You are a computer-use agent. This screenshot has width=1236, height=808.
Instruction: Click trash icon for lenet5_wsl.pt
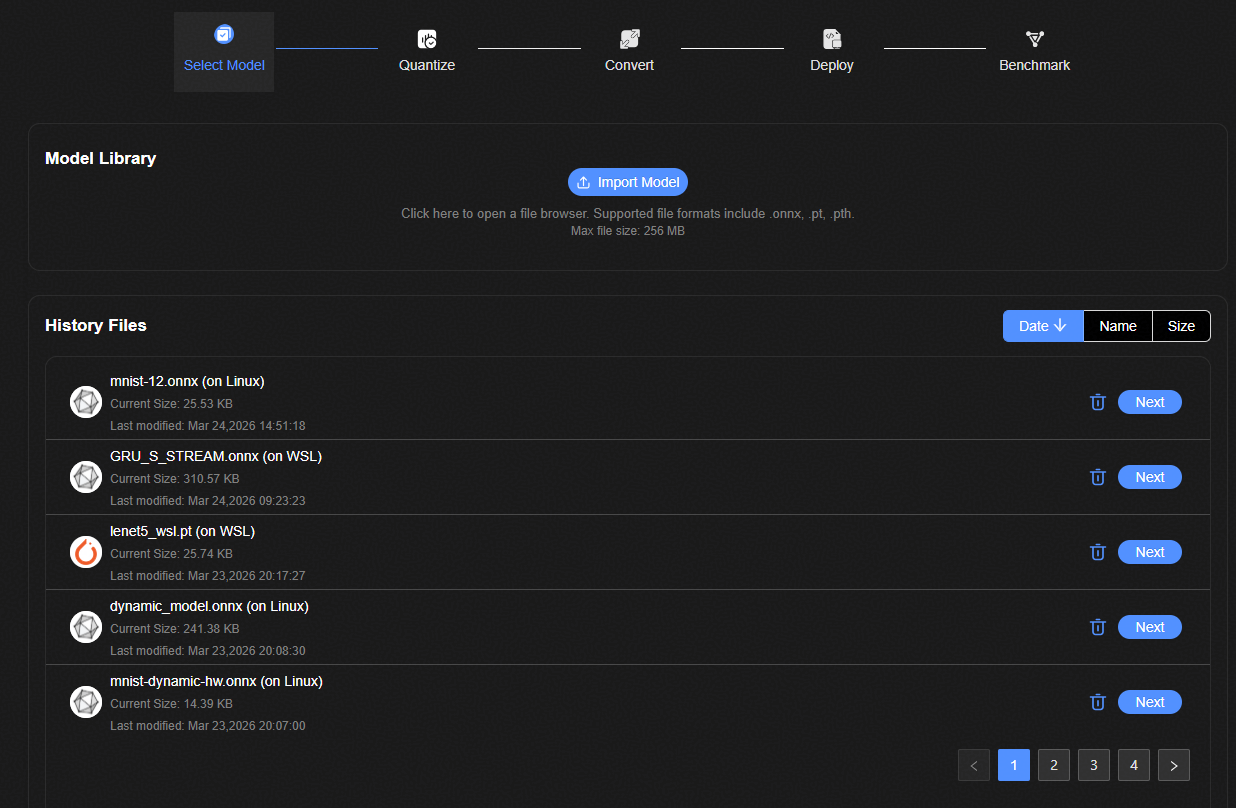pos(1097,552)
